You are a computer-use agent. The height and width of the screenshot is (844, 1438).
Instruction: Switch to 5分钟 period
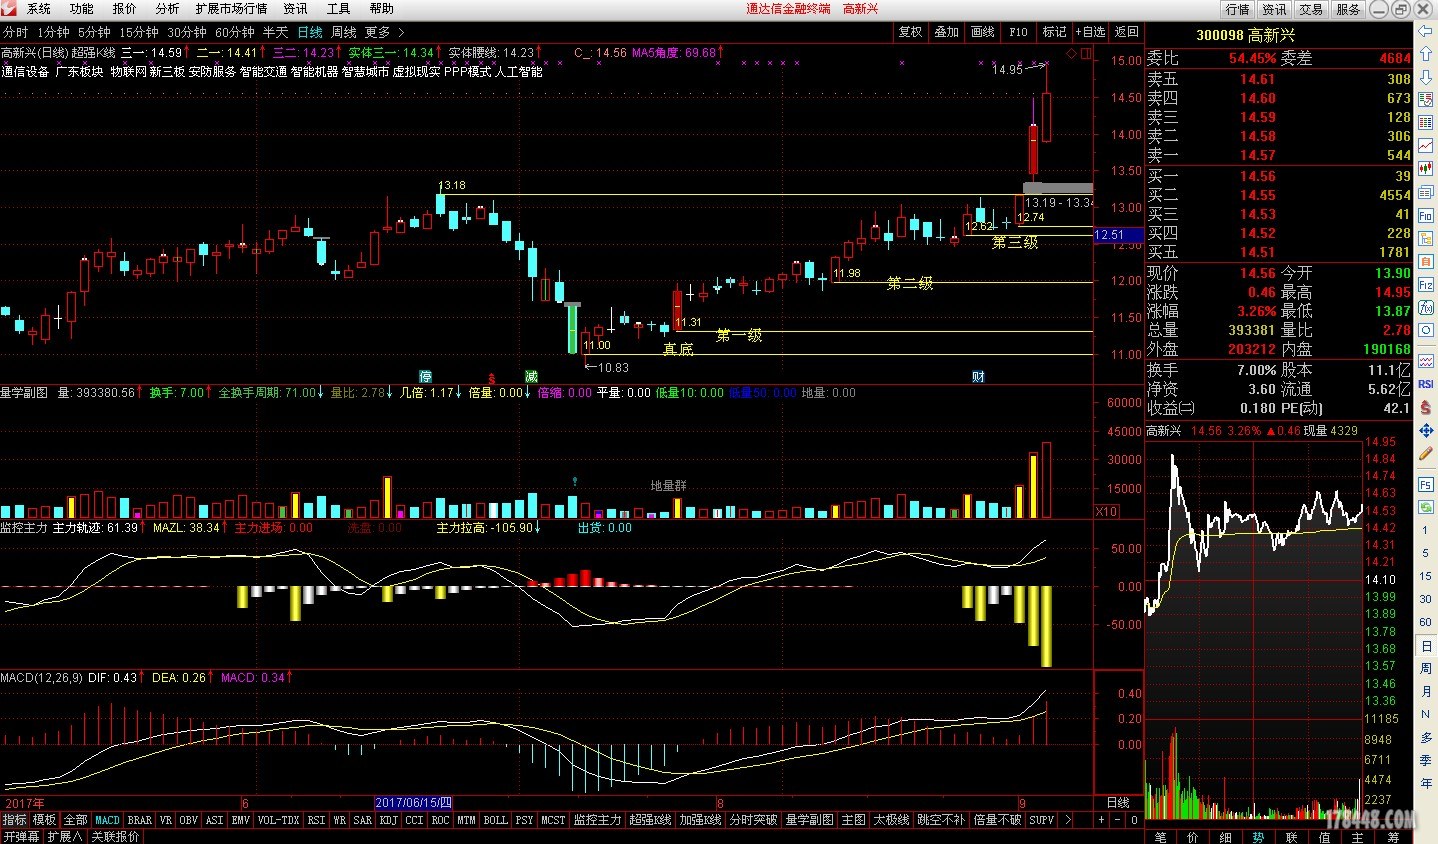point(95,32)
